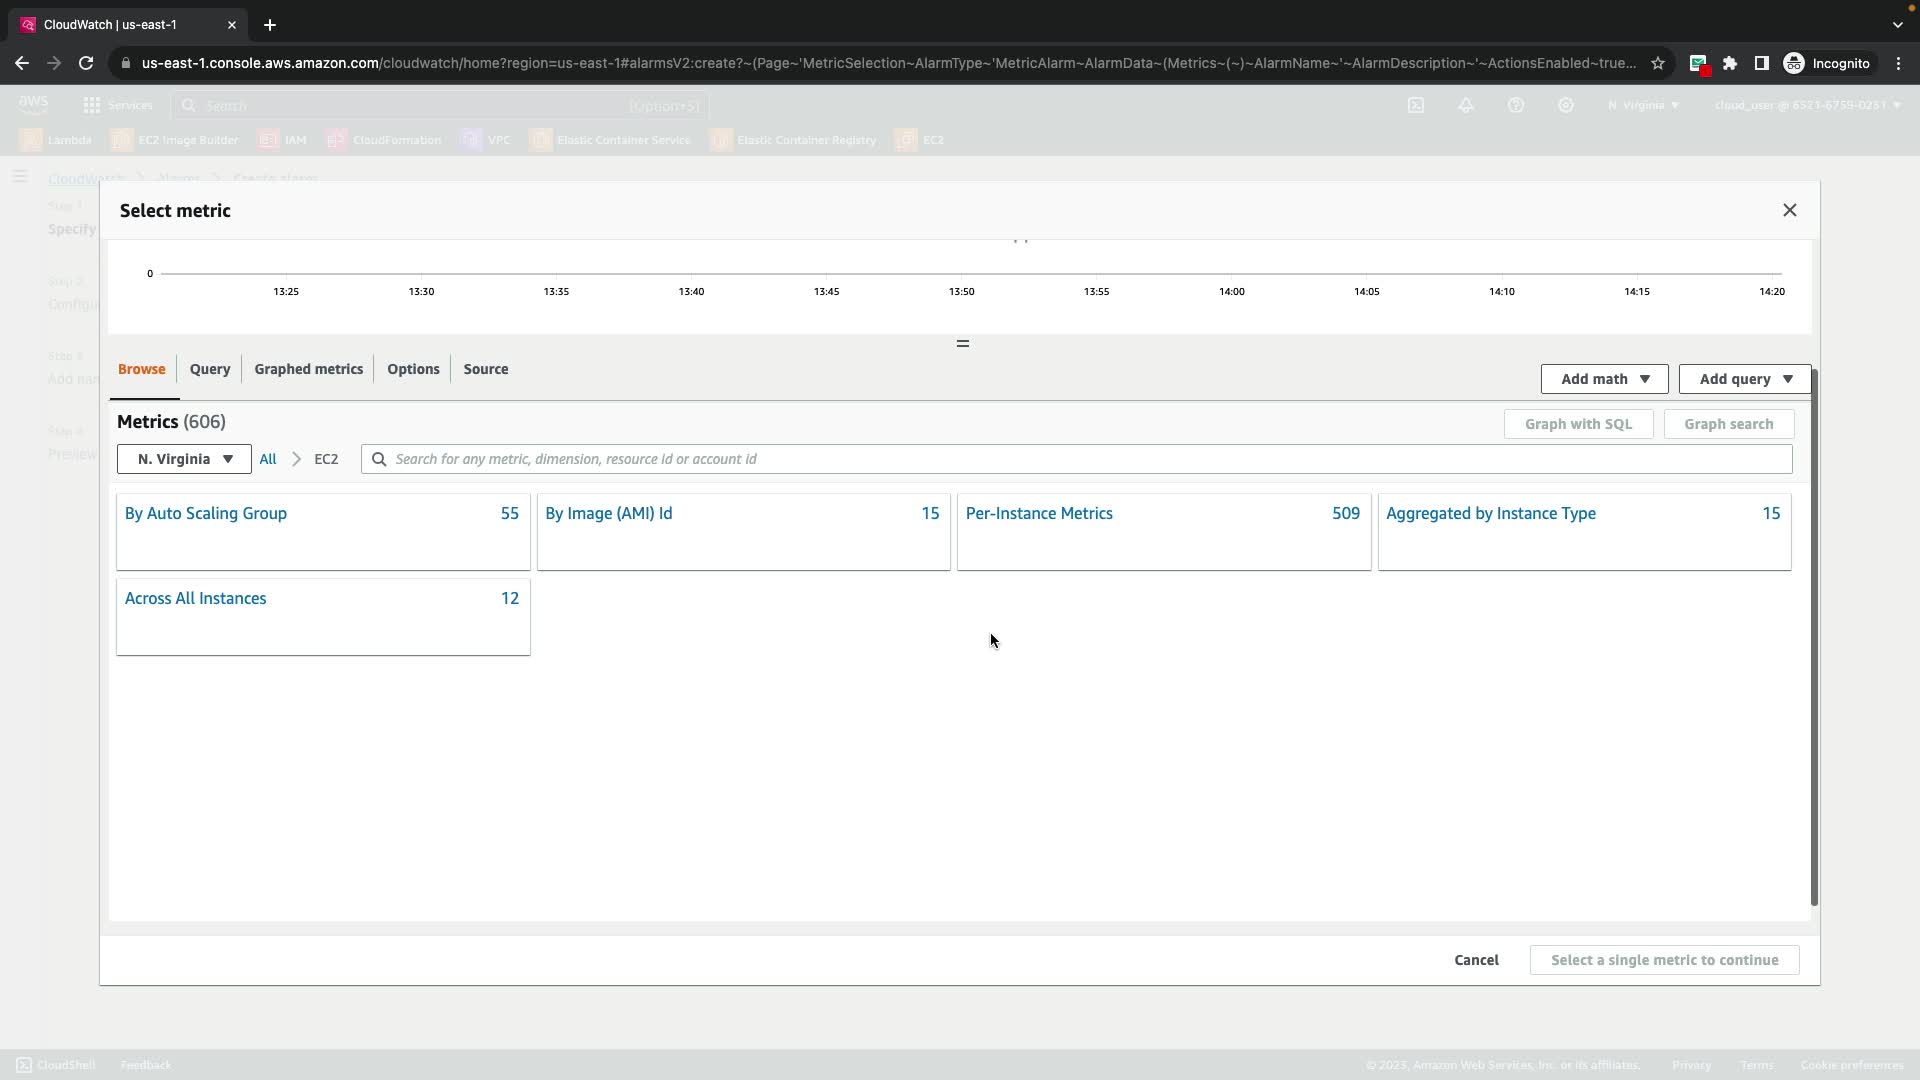The width and height of the screenshot is (1920, 1080).
Task: Open the browser extensions puzzle icon
Action: tap(1730, 63)
